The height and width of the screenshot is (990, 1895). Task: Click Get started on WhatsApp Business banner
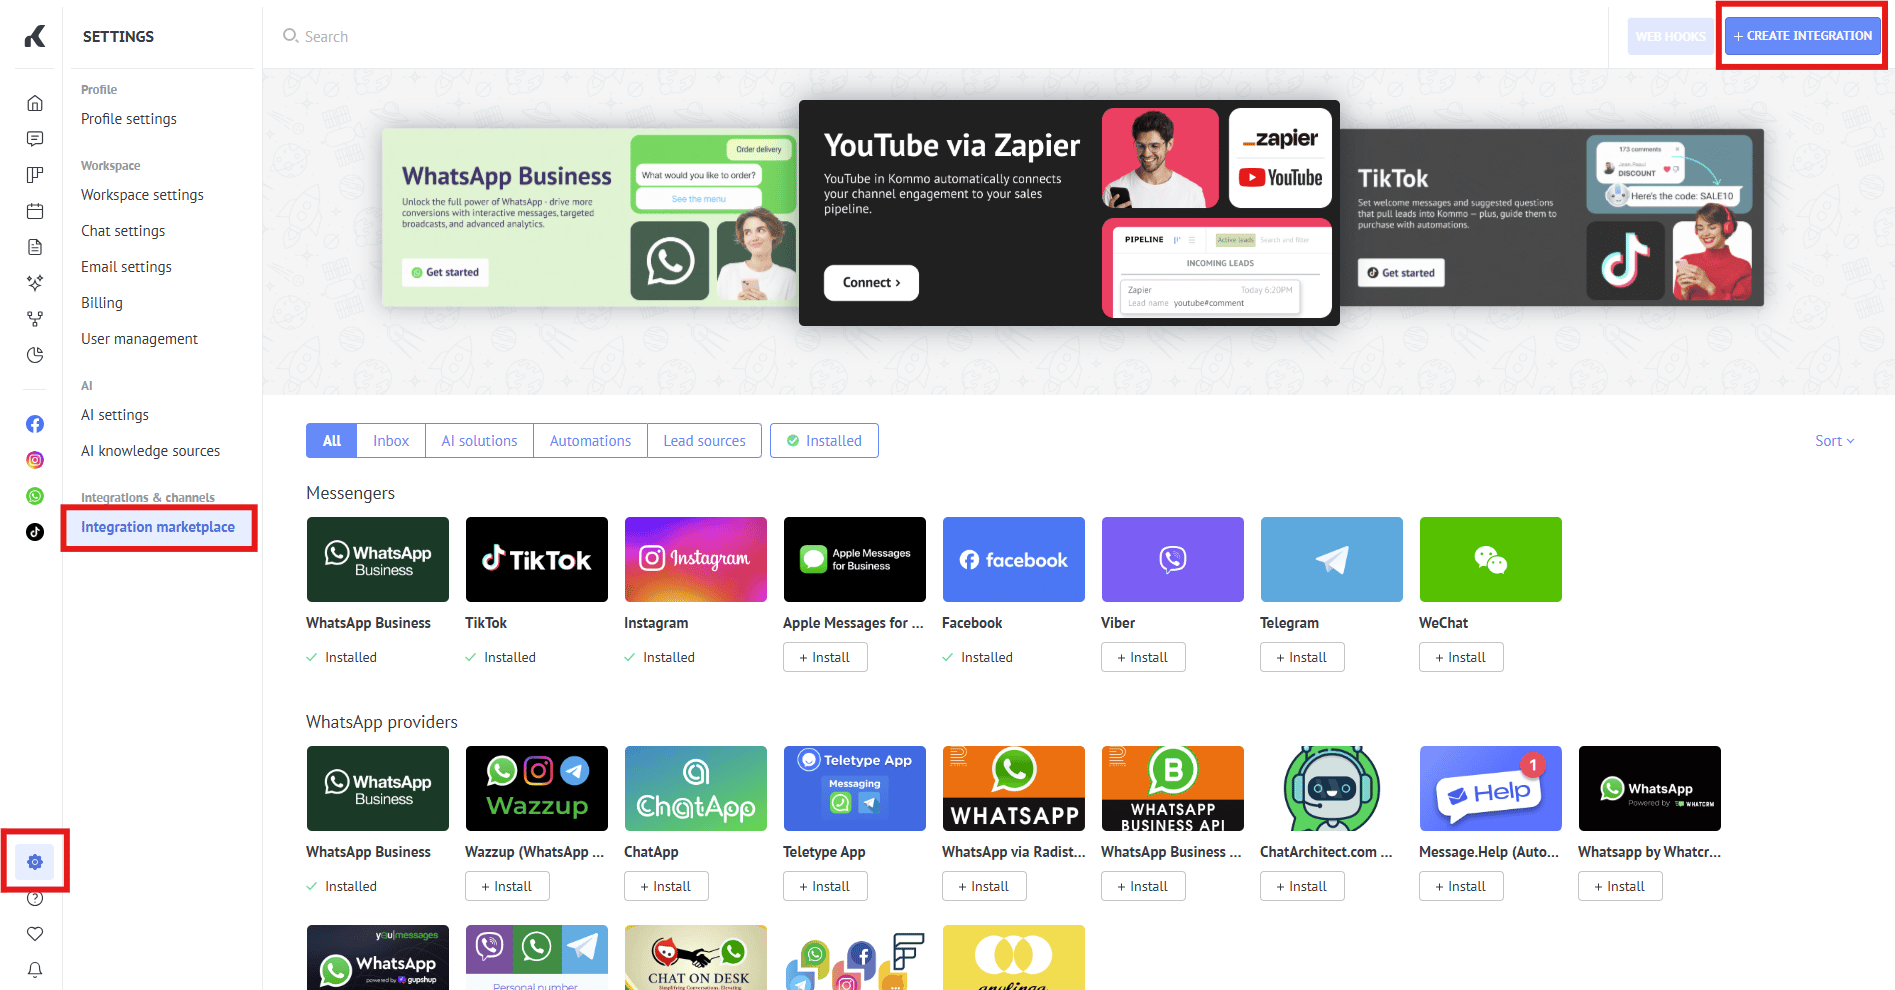point(446,272)
